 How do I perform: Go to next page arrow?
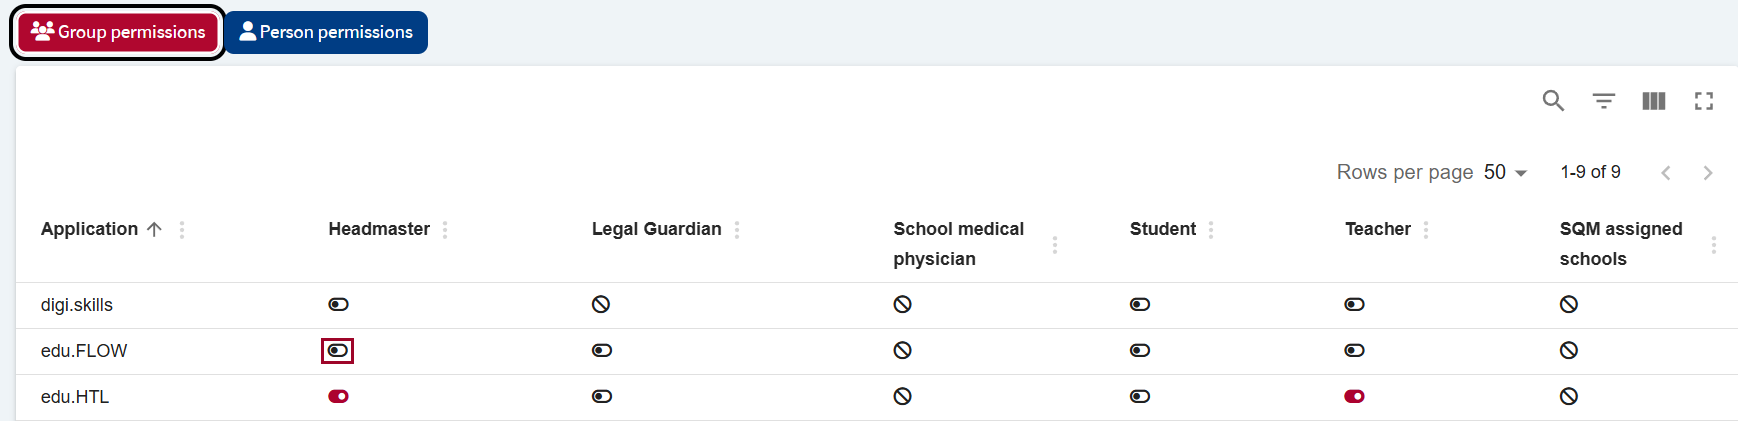tap(1708, 173)
